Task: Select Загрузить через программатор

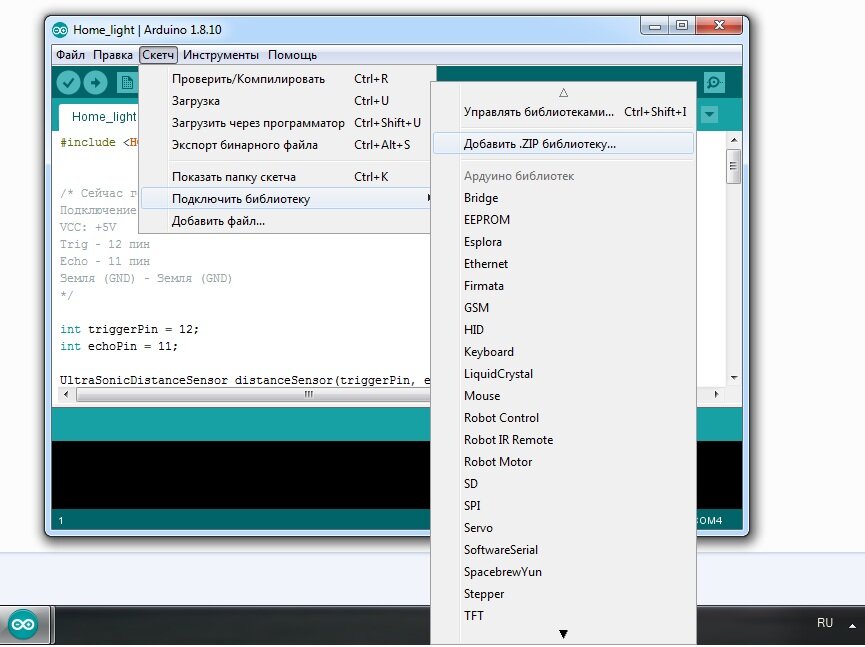Action: (x=285, y=123)
